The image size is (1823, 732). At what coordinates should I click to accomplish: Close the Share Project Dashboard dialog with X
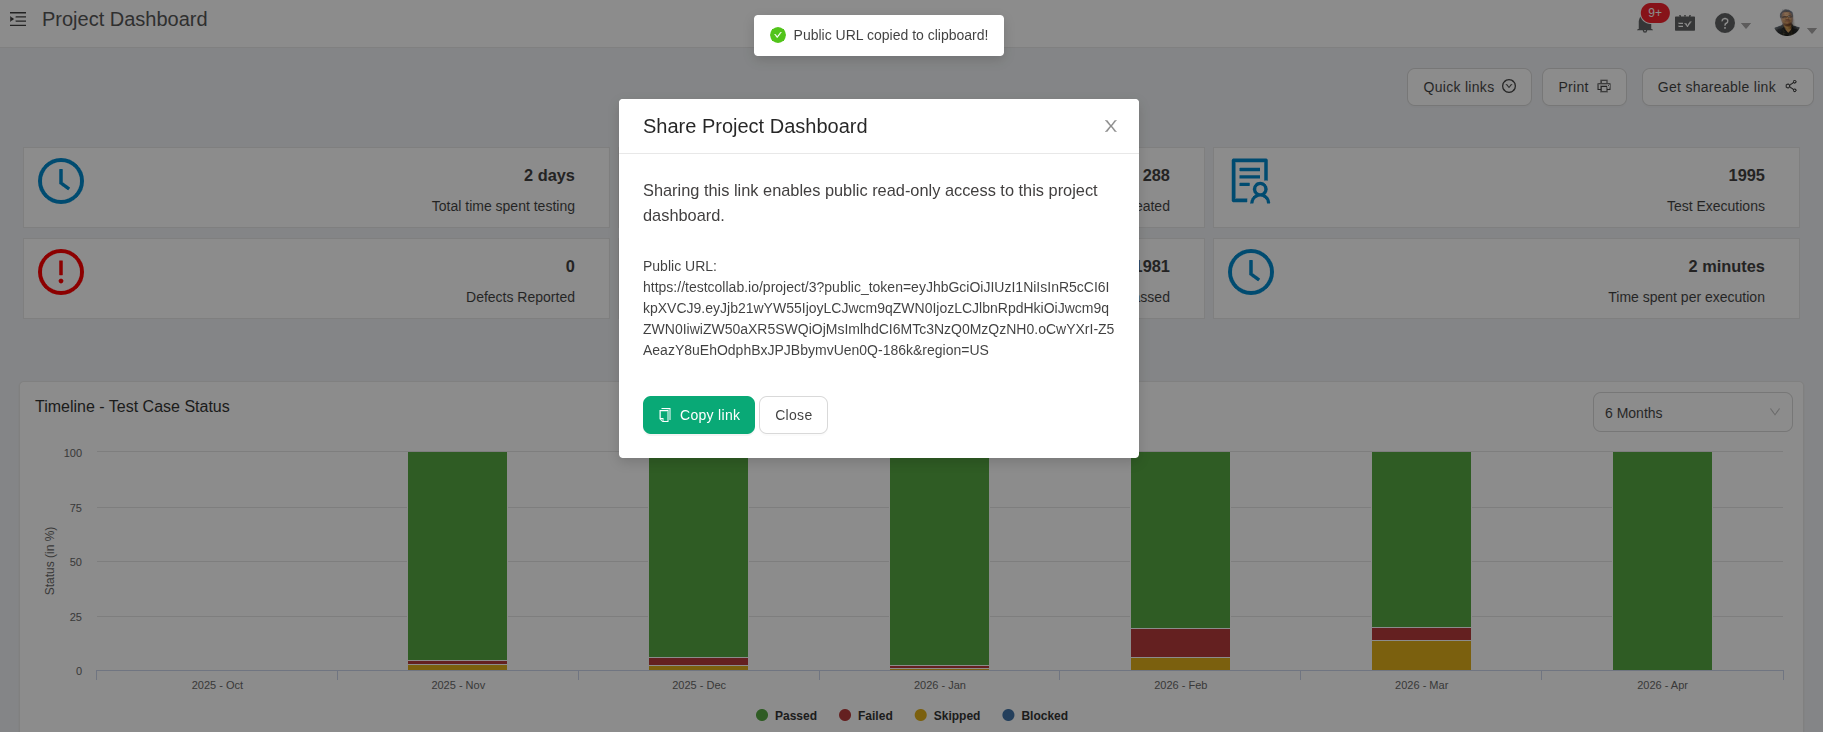(1110, 126)
